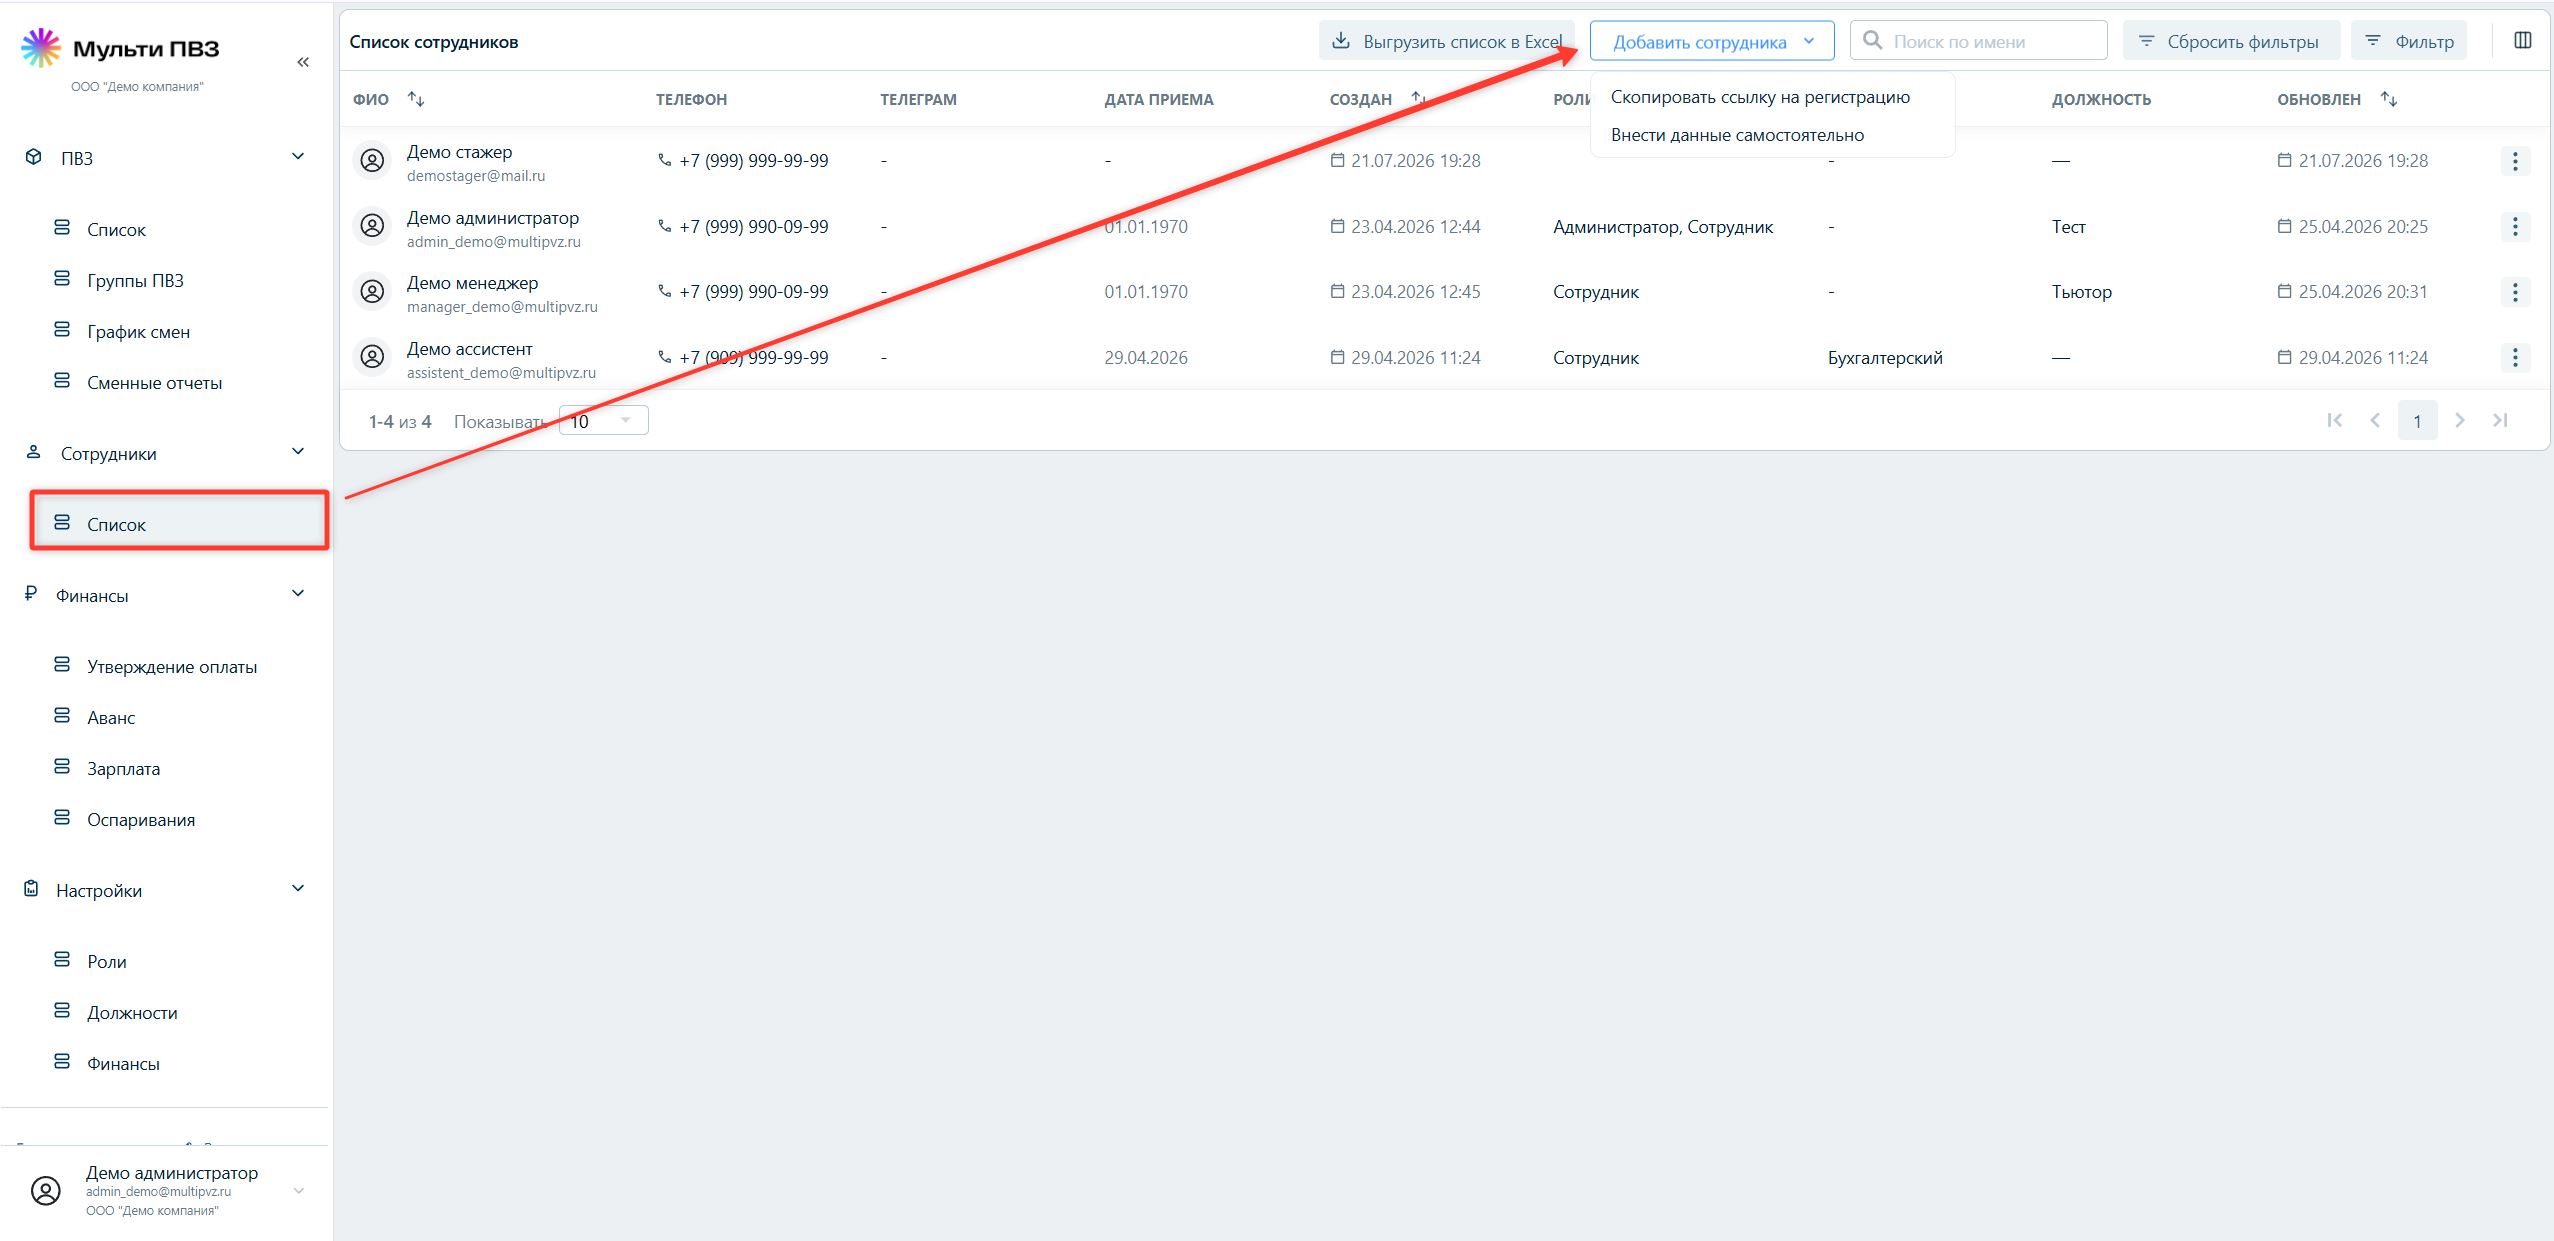Click the Дата приема column header
This screenshot has height=1241, width=2554.
point(1159,99)
